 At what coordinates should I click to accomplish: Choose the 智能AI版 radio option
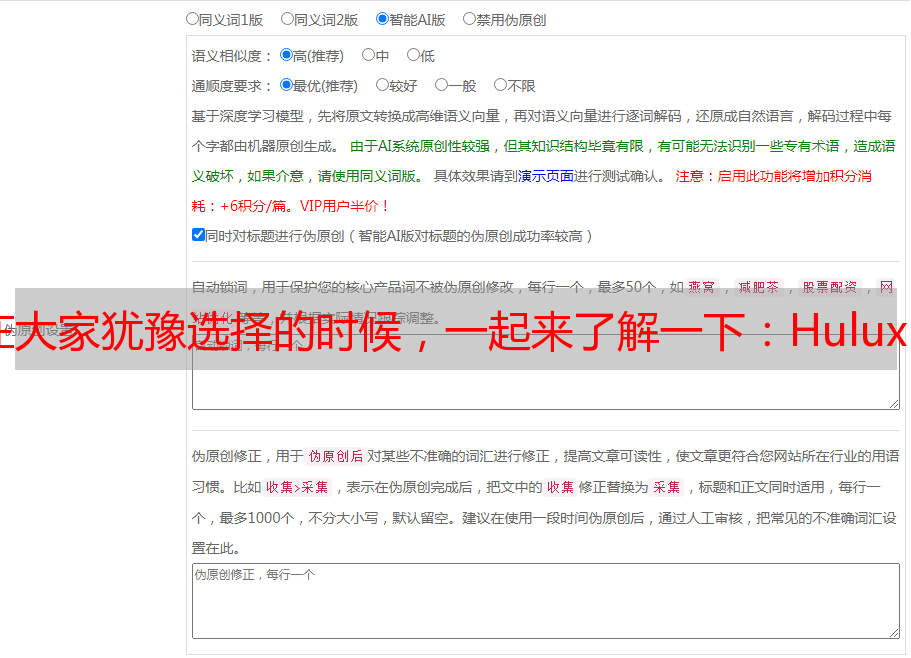tap(382, 19)
